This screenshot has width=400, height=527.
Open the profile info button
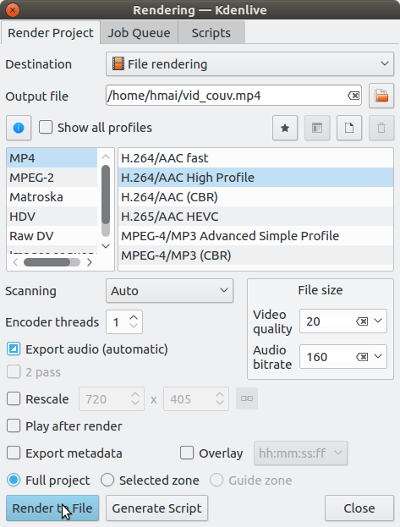click(x=18, y=128)
